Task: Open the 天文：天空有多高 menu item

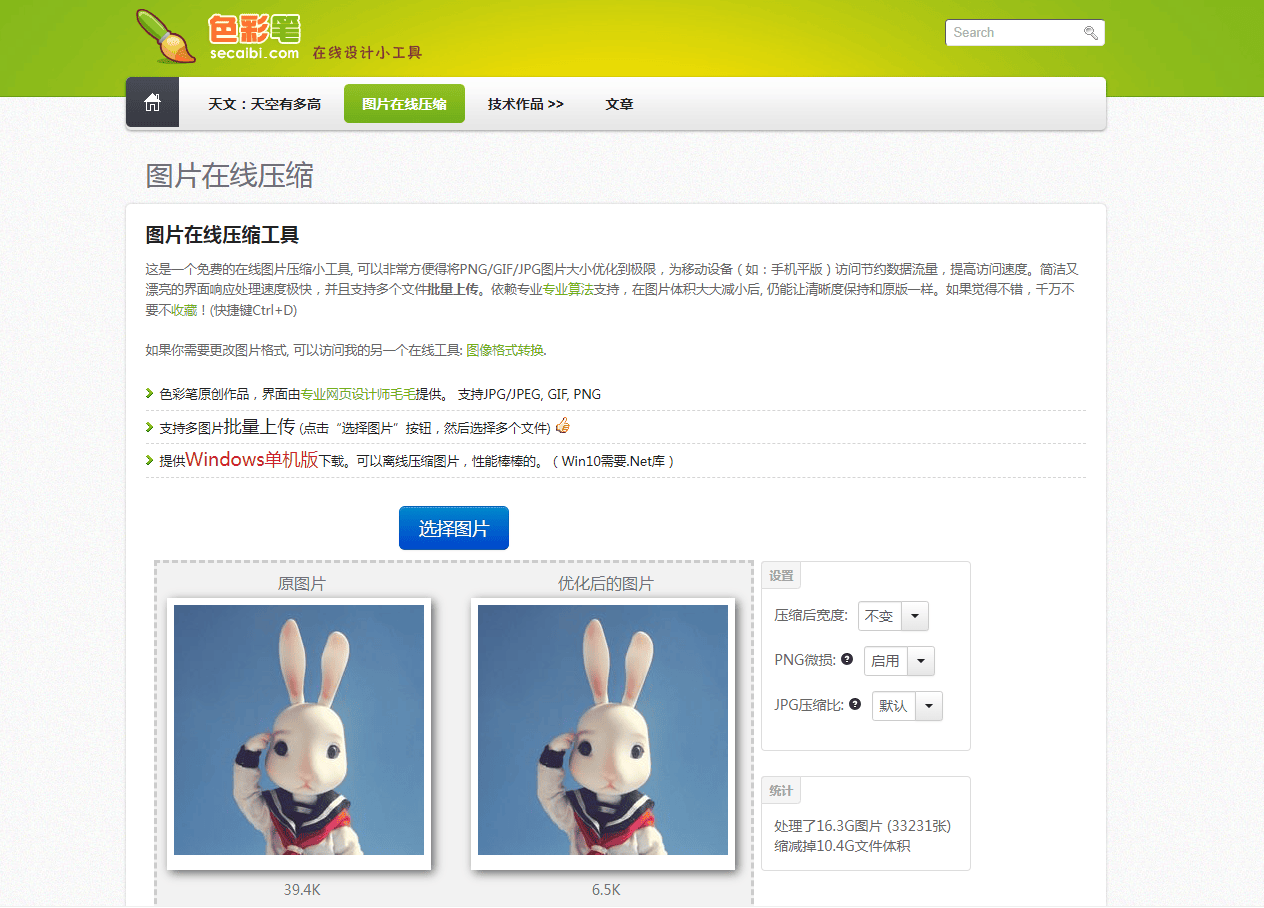Action: (x=264, y=104)
